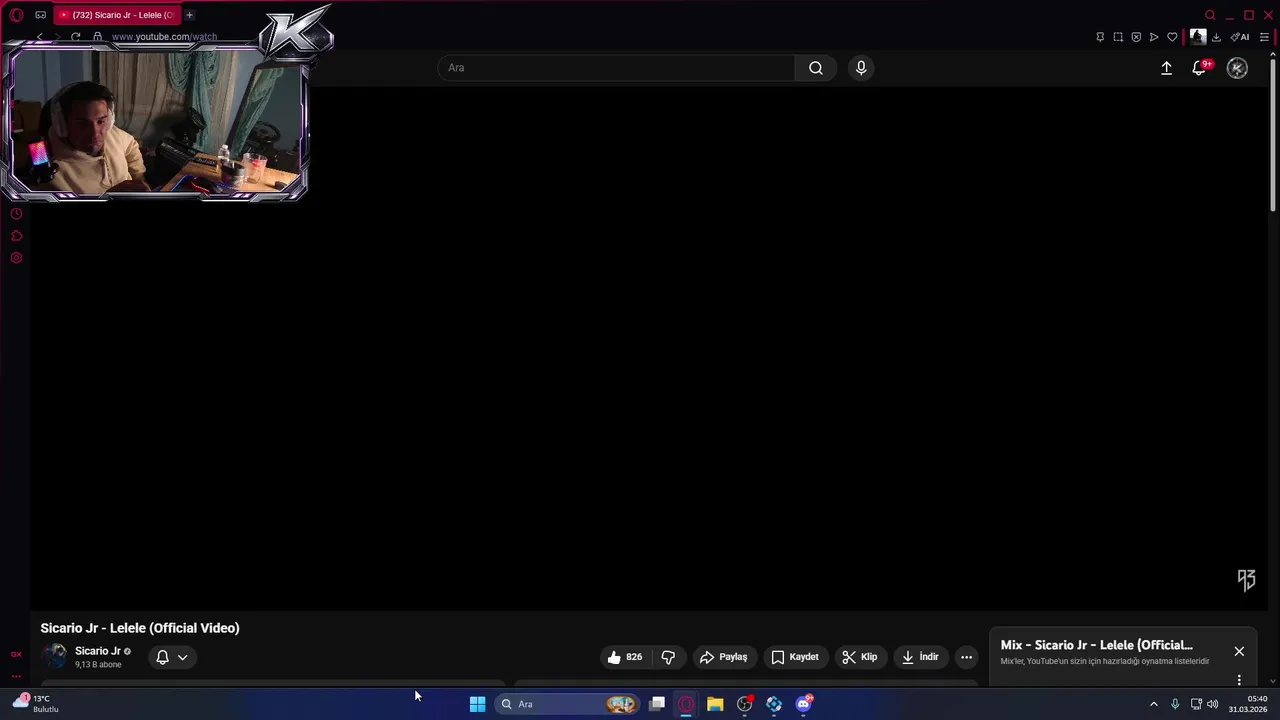Open OBS Studio taskbar icon

point(744,704)
